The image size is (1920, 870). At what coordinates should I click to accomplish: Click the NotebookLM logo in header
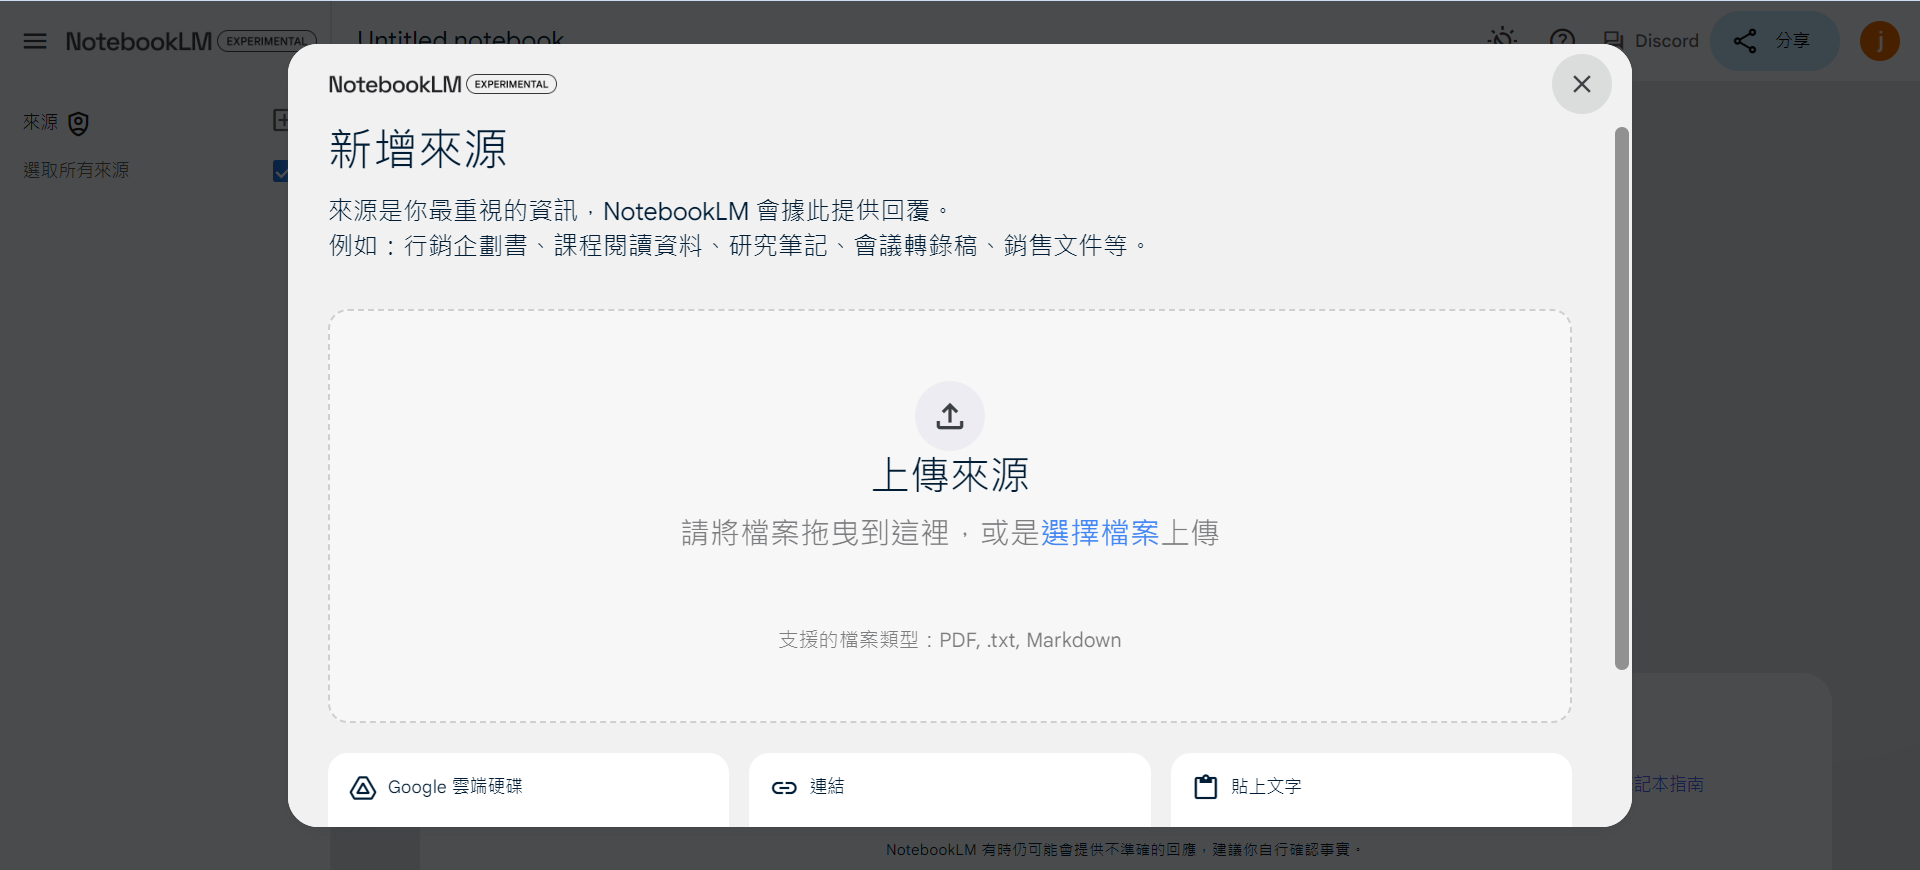139,41
